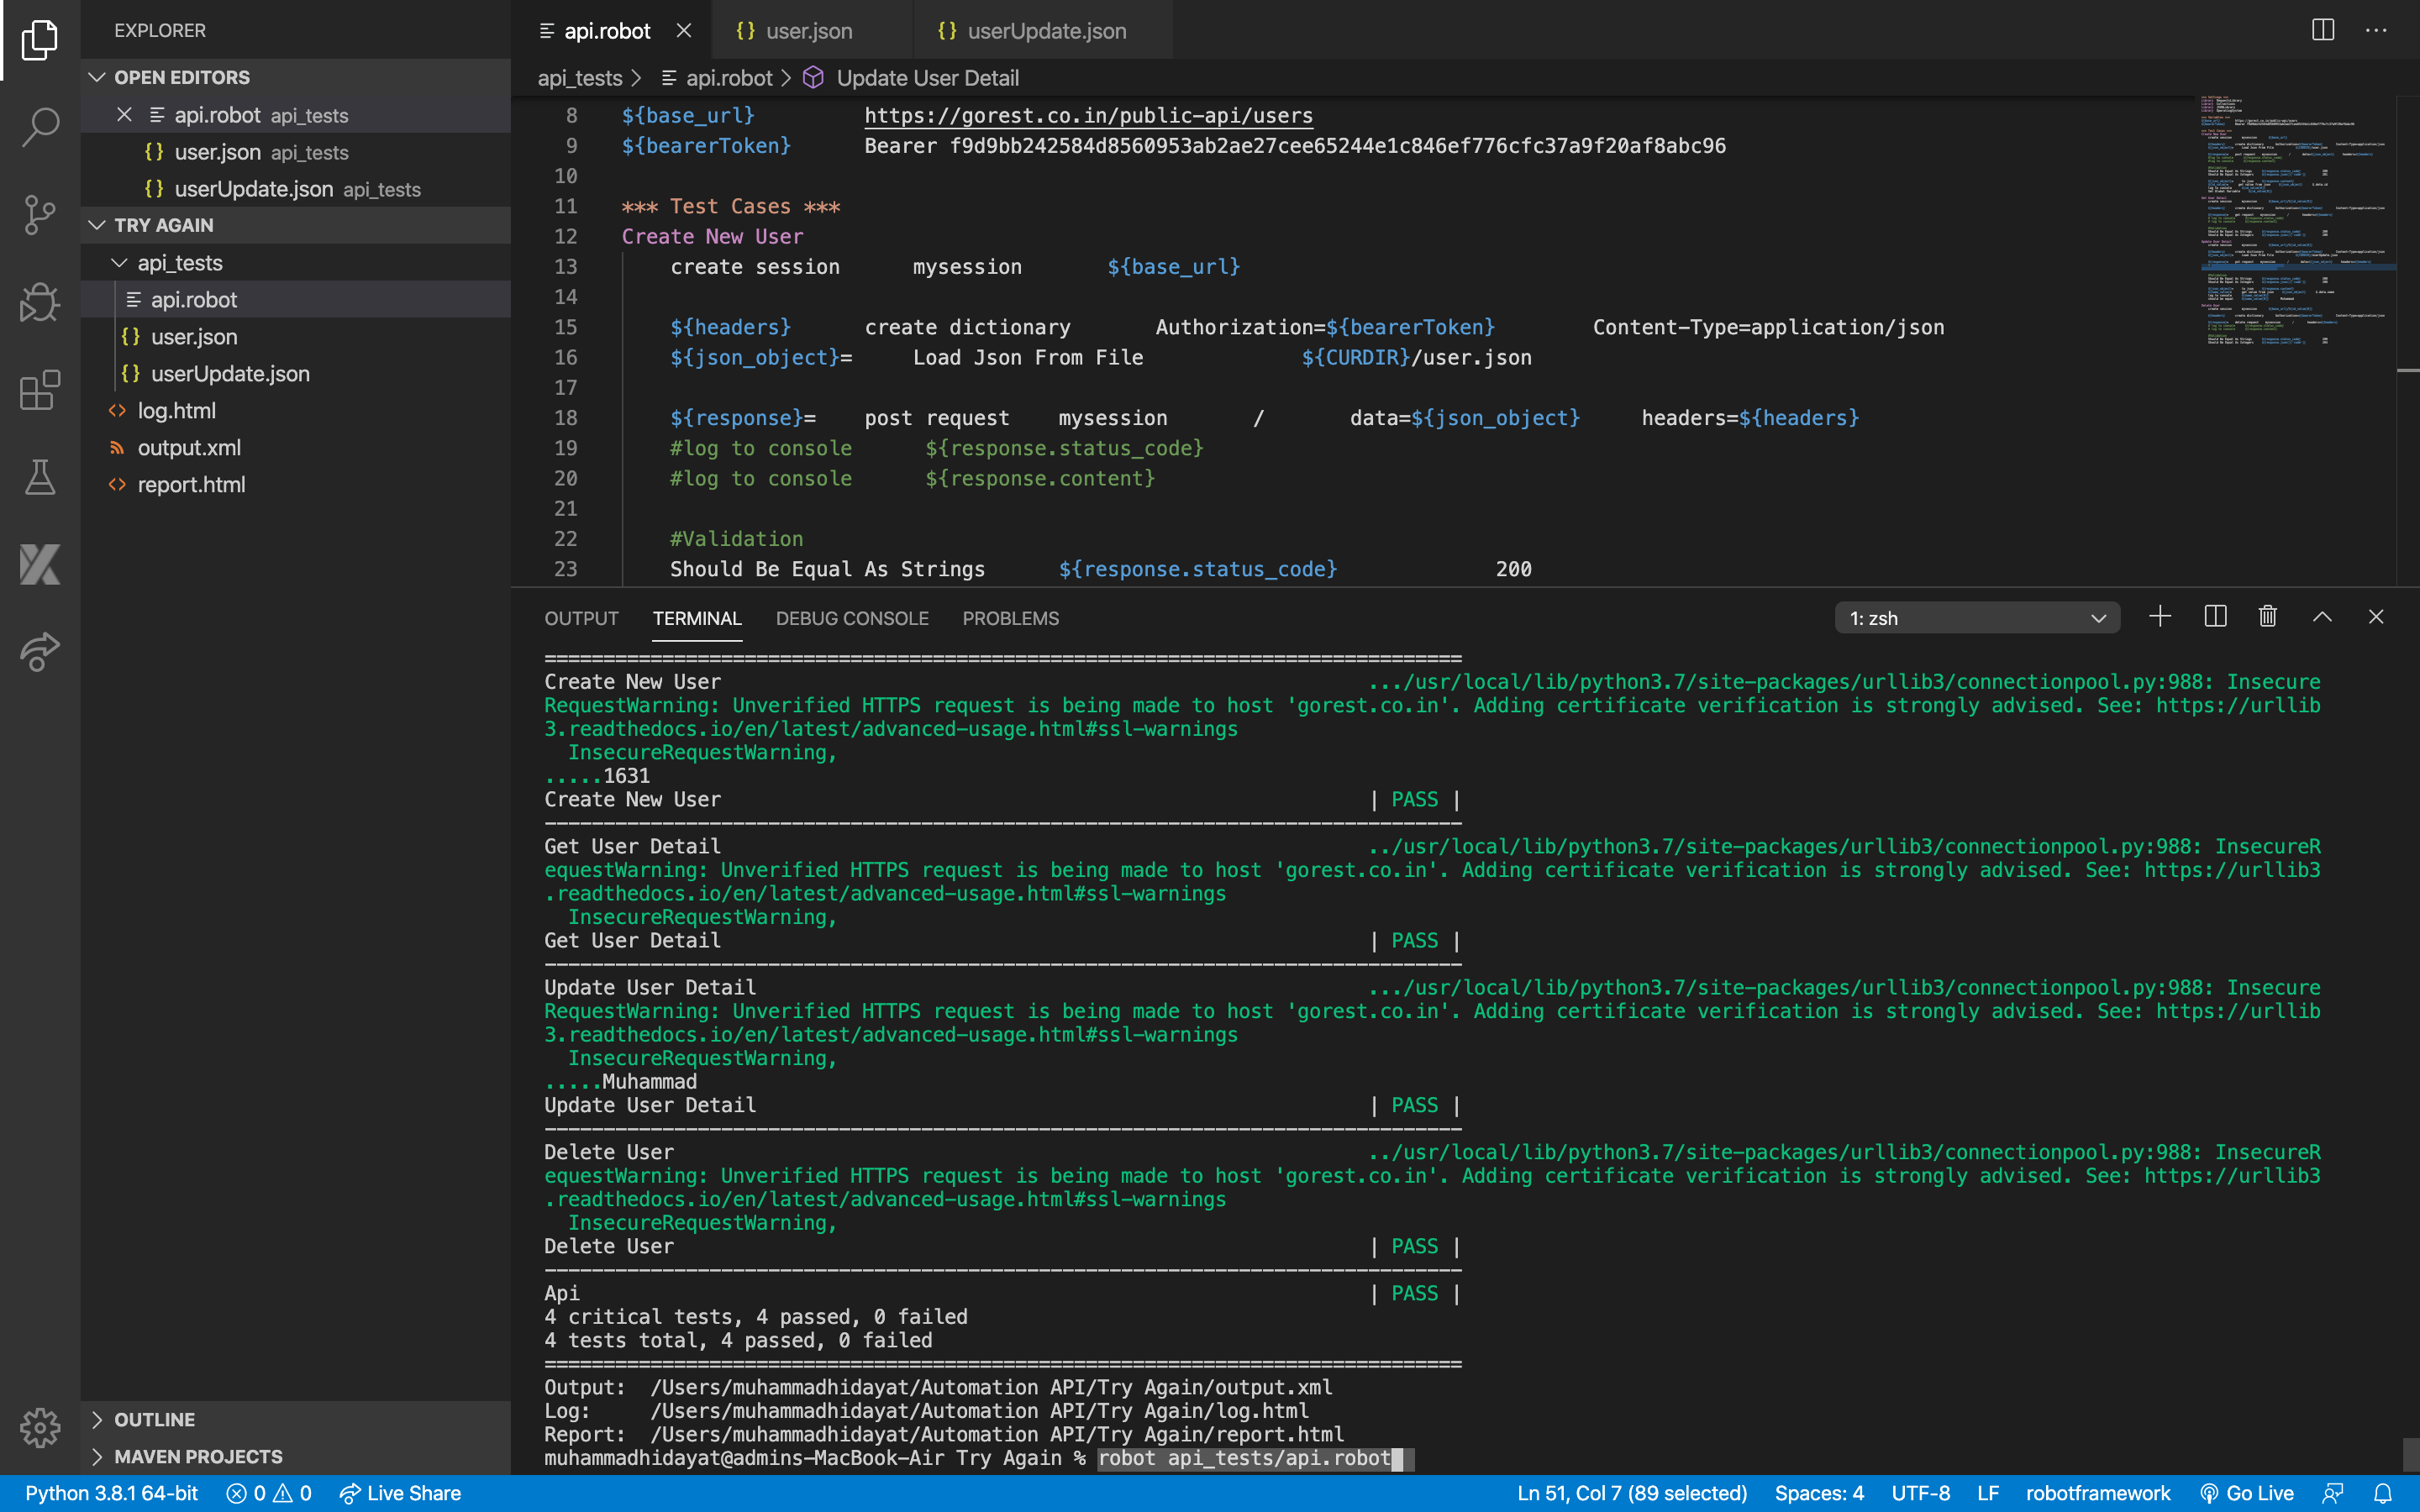Open the Explorer view in activity bar
Screen dimensions: 2420x1512
[40, 40]
